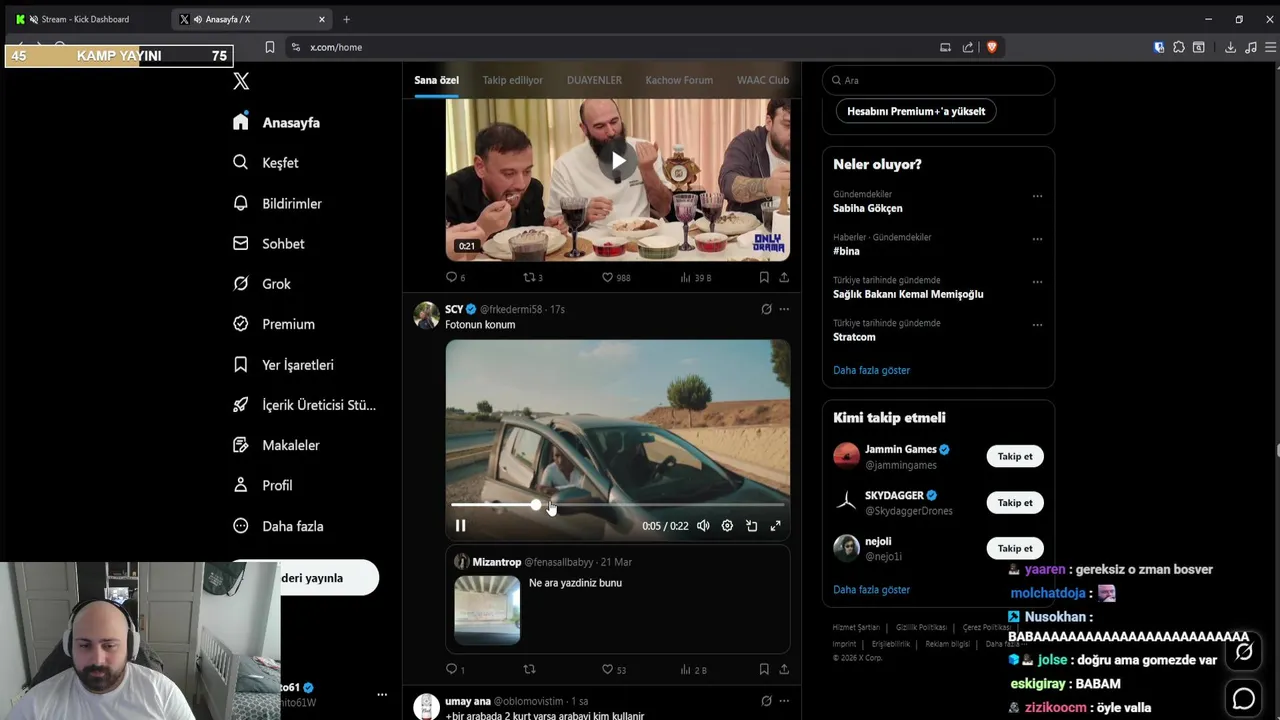The image size is (1280, 720).
Task: Switch to Stream - Kick Dashboard browser tab
Action: [85, 19]
